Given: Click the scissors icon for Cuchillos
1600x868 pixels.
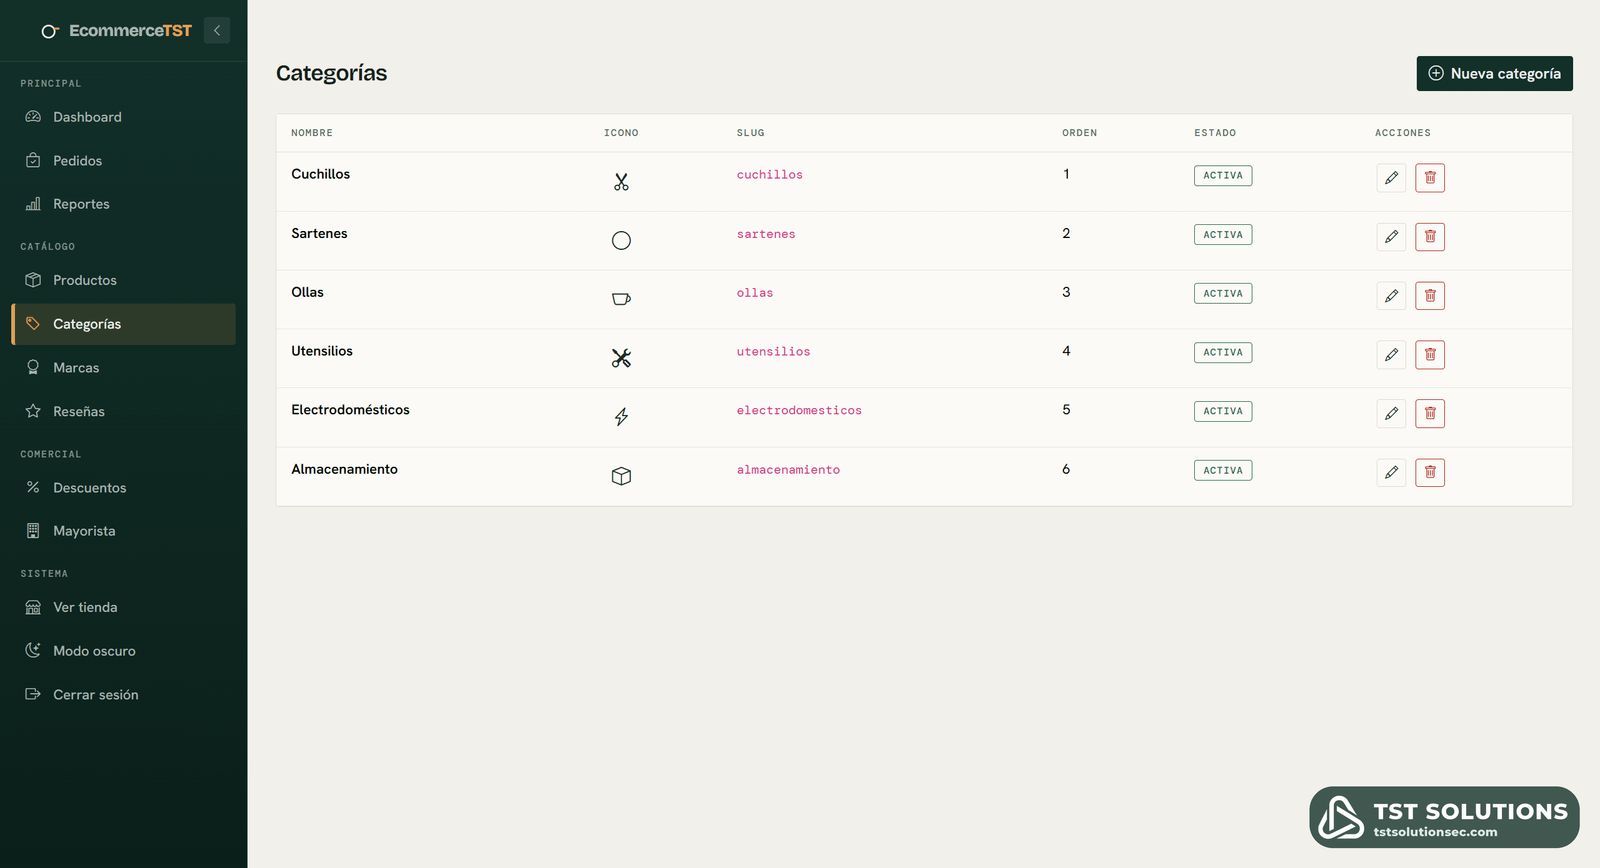Looking at the screenshot, I should (x=621, y=182).
